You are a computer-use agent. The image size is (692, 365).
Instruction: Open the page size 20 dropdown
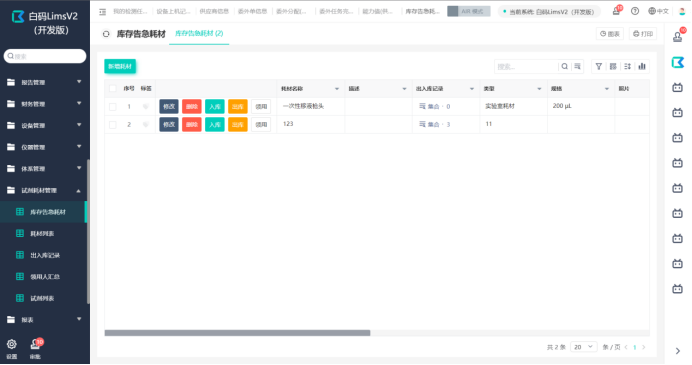tap(583, 347)
